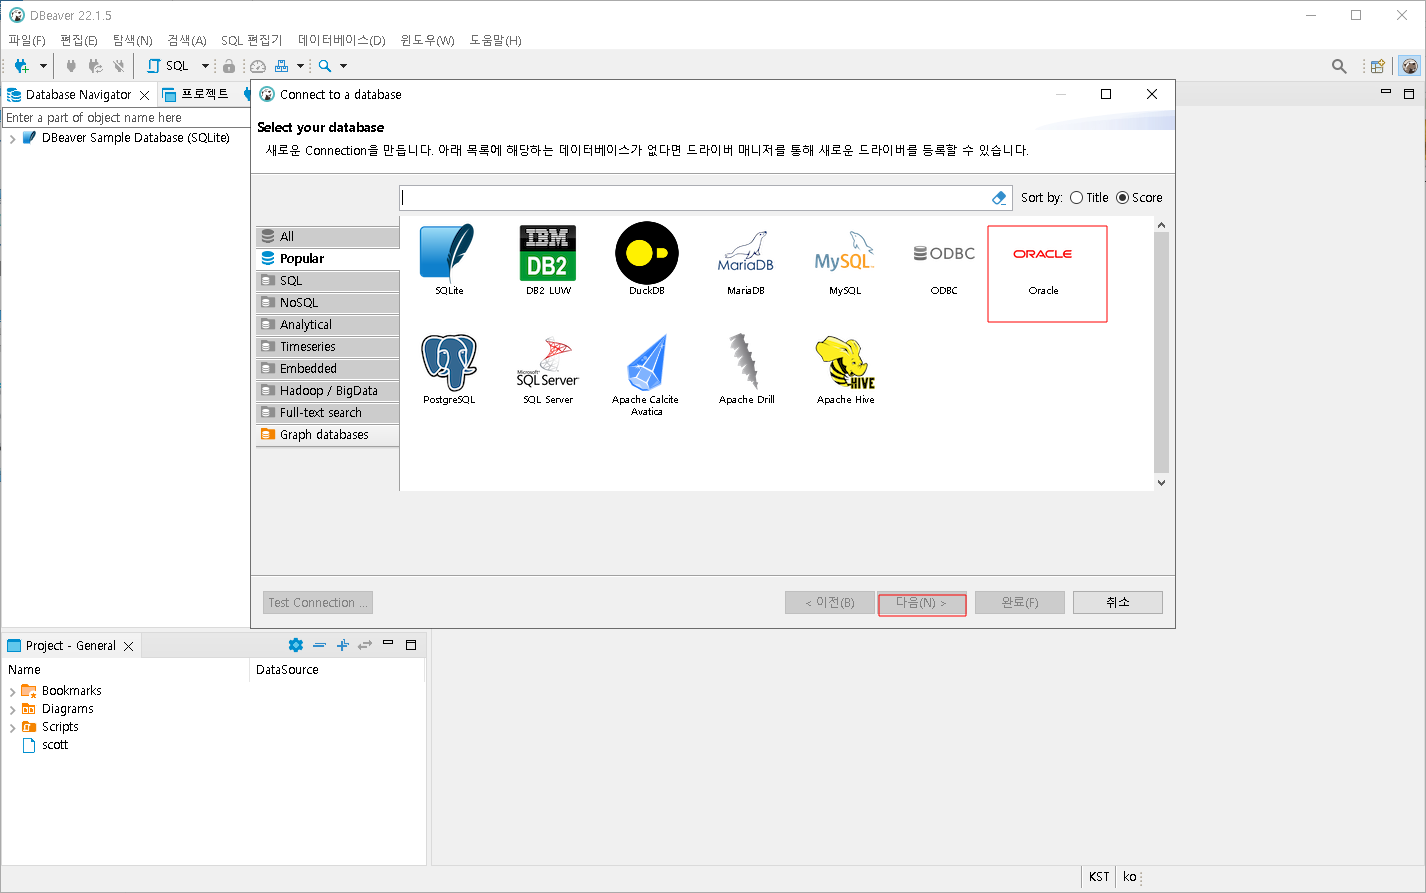This screenshot has width=1426, height=893.
Task: Collapse all in Project panel
Action: 319,645
